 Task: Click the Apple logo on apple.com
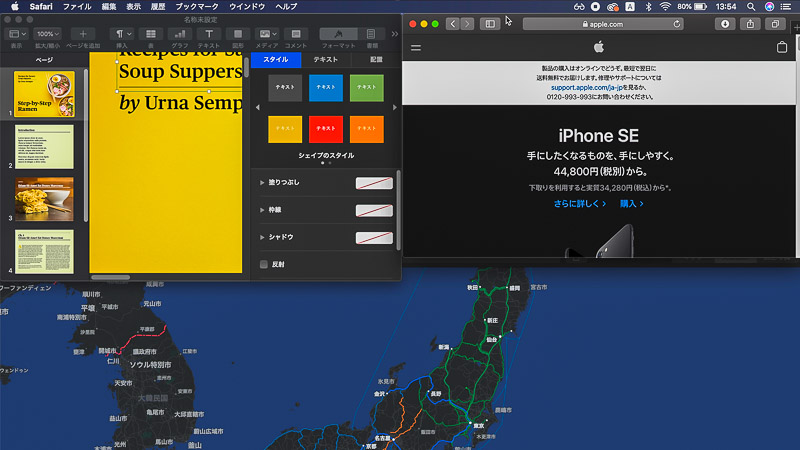coord(599,47)
